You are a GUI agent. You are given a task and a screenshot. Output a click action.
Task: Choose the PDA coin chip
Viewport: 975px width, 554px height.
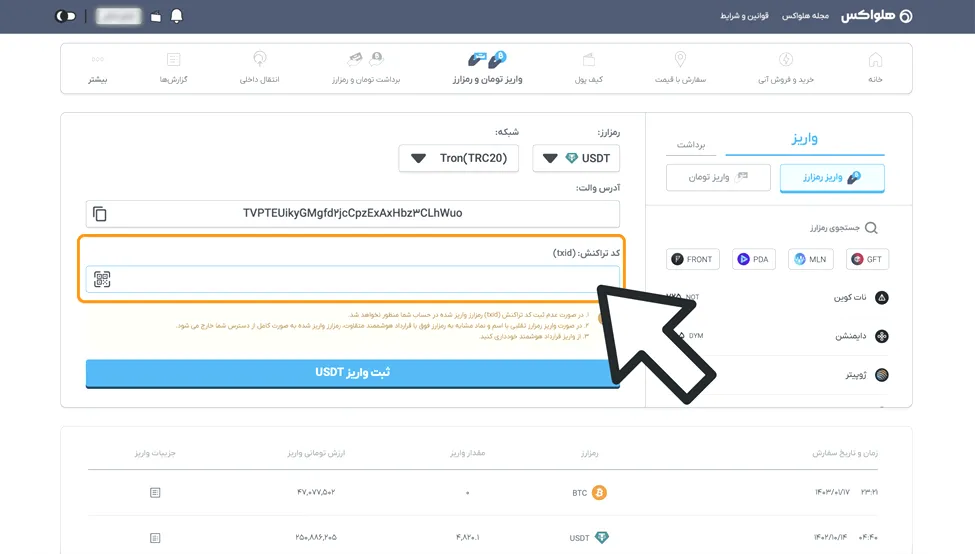coord(754,259)
